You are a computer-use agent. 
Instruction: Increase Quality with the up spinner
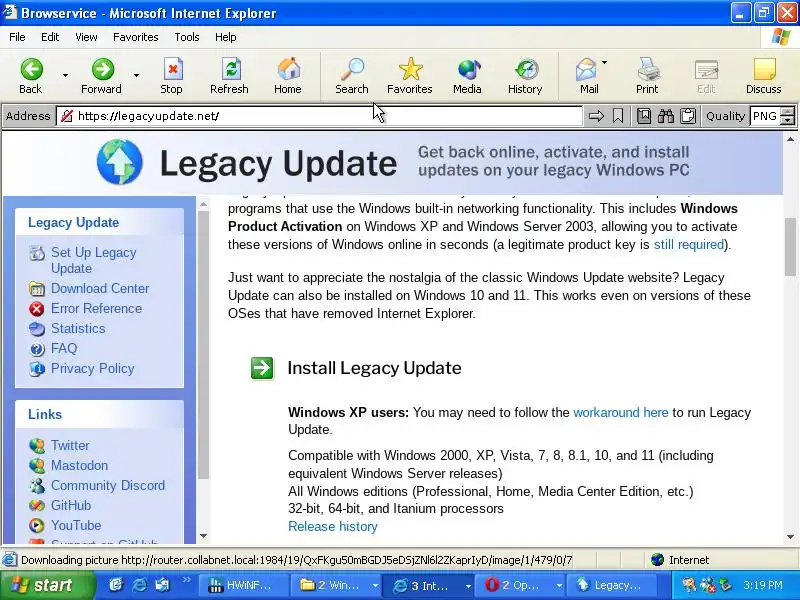789,112
